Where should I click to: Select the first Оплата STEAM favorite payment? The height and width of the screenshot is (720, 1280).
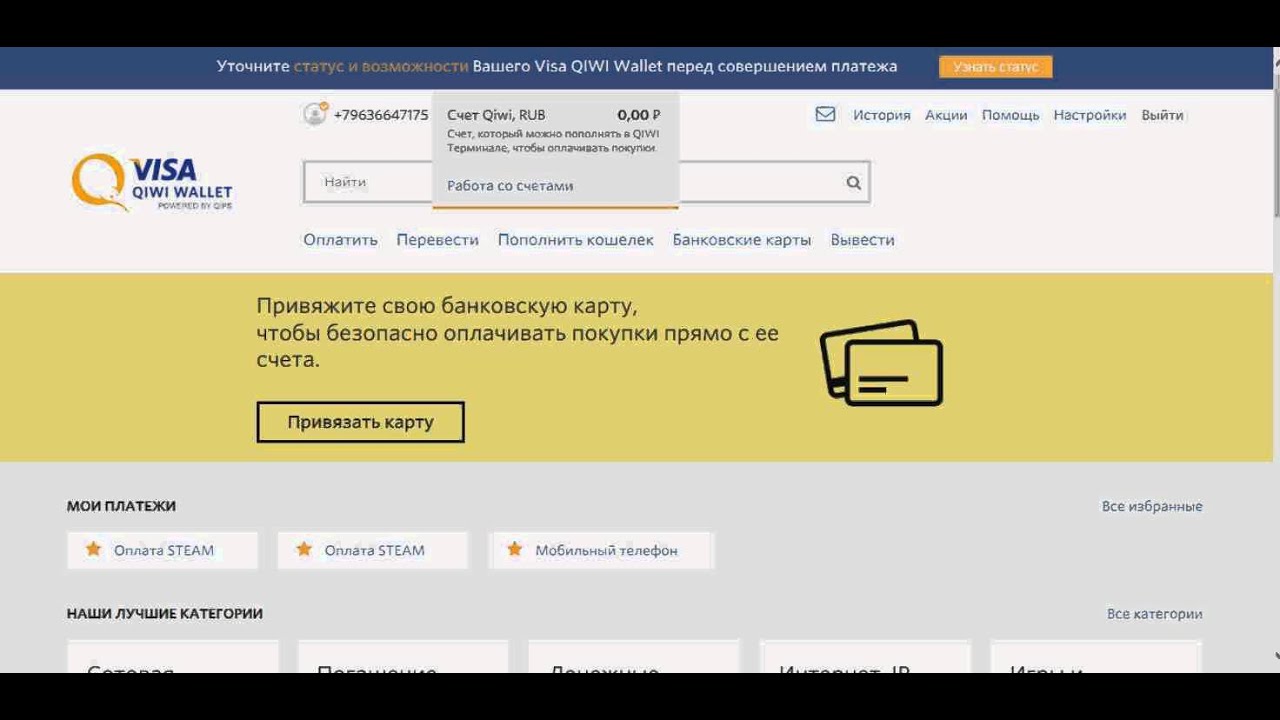(162, 550)
